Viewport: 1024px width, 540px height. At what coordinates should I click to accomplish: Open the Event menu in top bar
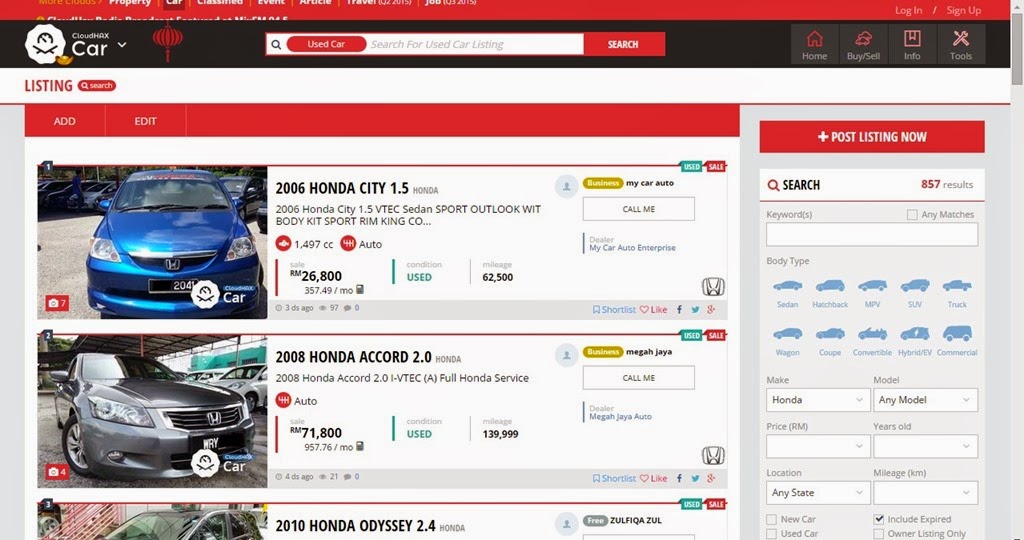click(x=271, y=3)
